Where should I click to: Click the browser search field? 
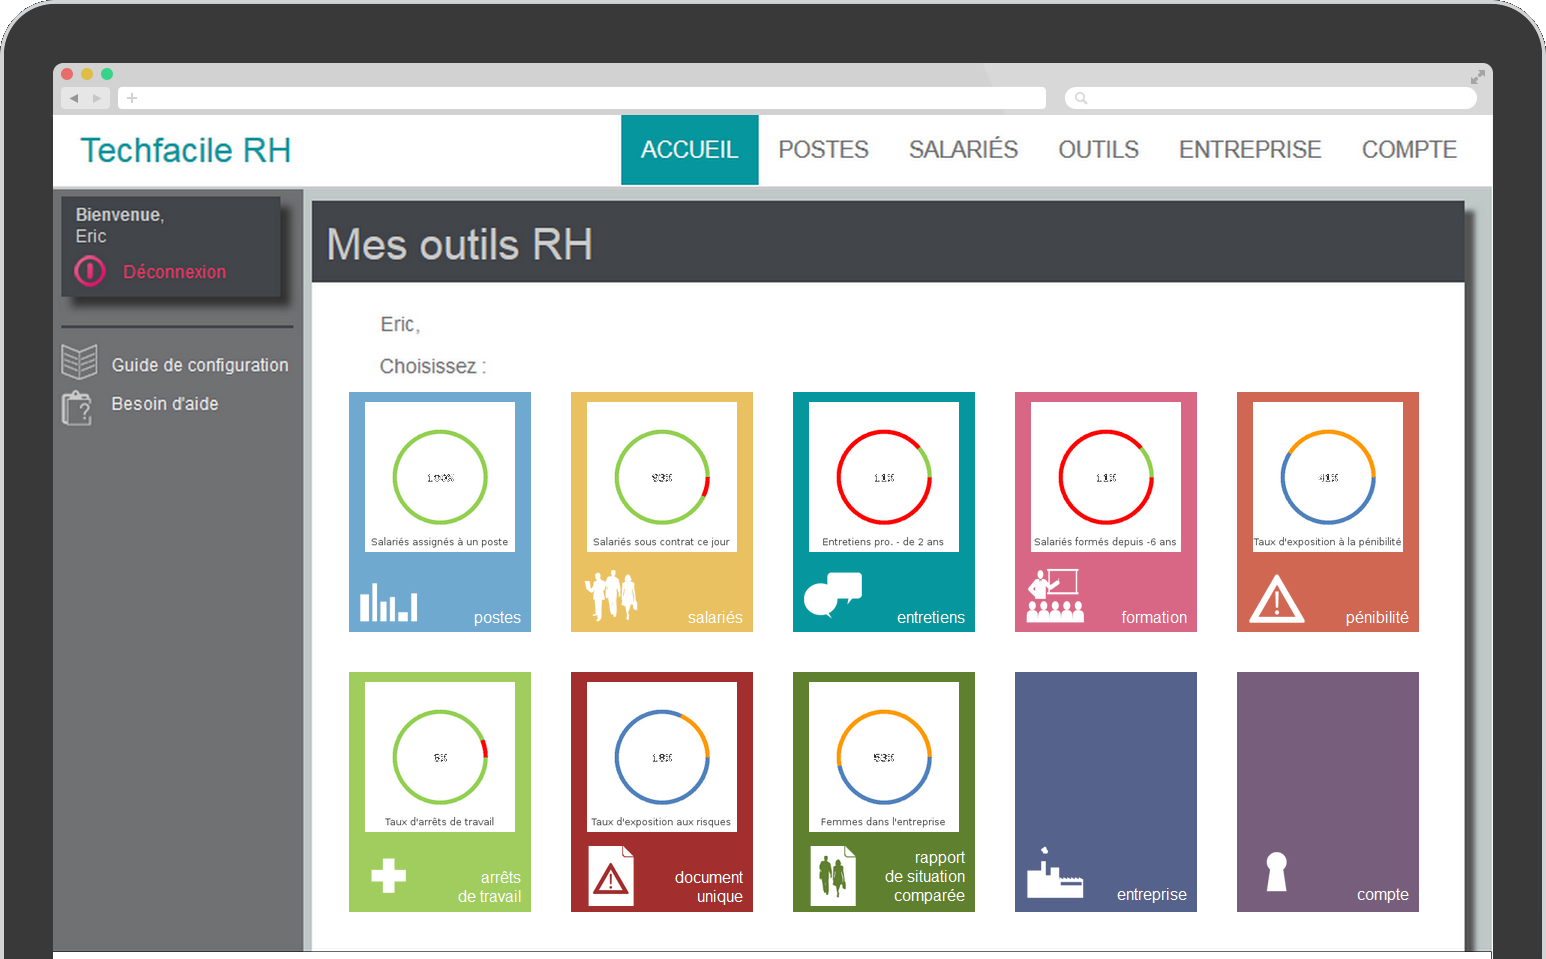pos(1270,98)
